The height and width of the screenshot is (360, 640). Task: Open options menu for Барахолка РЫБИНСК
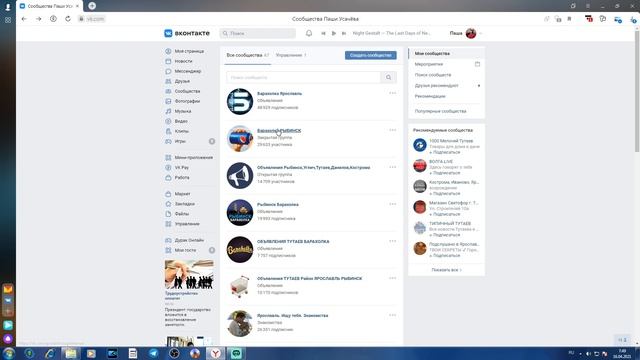(393, 130)
